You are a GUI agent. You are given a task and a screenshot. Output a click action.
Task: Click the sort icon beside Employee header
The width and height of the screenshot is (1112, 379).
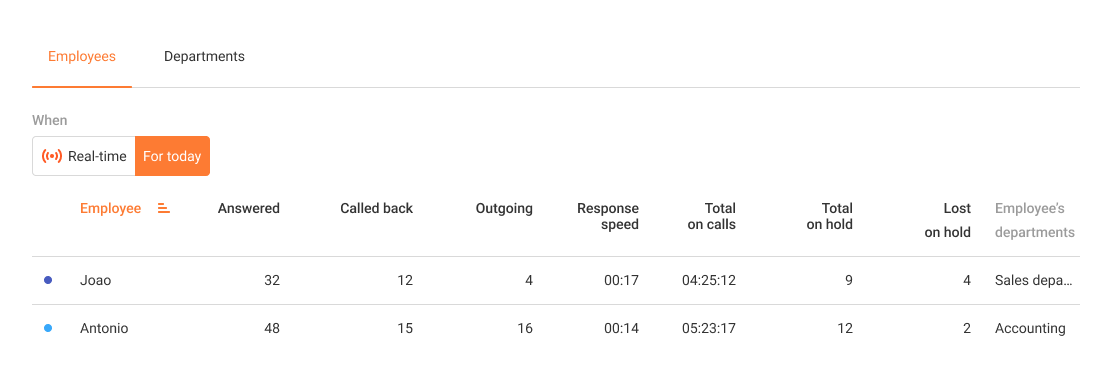coord(164,209)
